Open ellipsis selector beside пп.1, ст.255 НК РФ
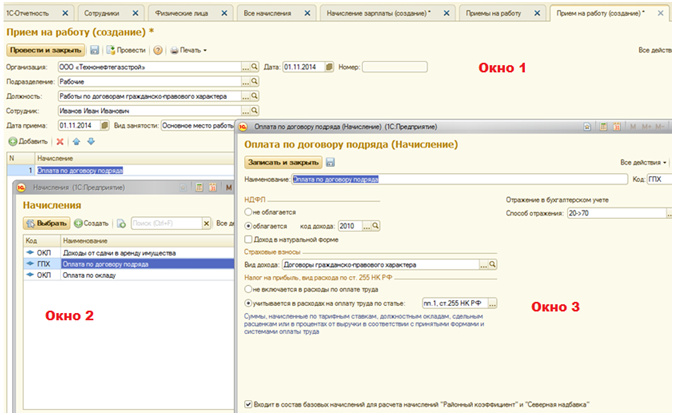This screenshot has height=415, width=674. click(x=492, y=303)
